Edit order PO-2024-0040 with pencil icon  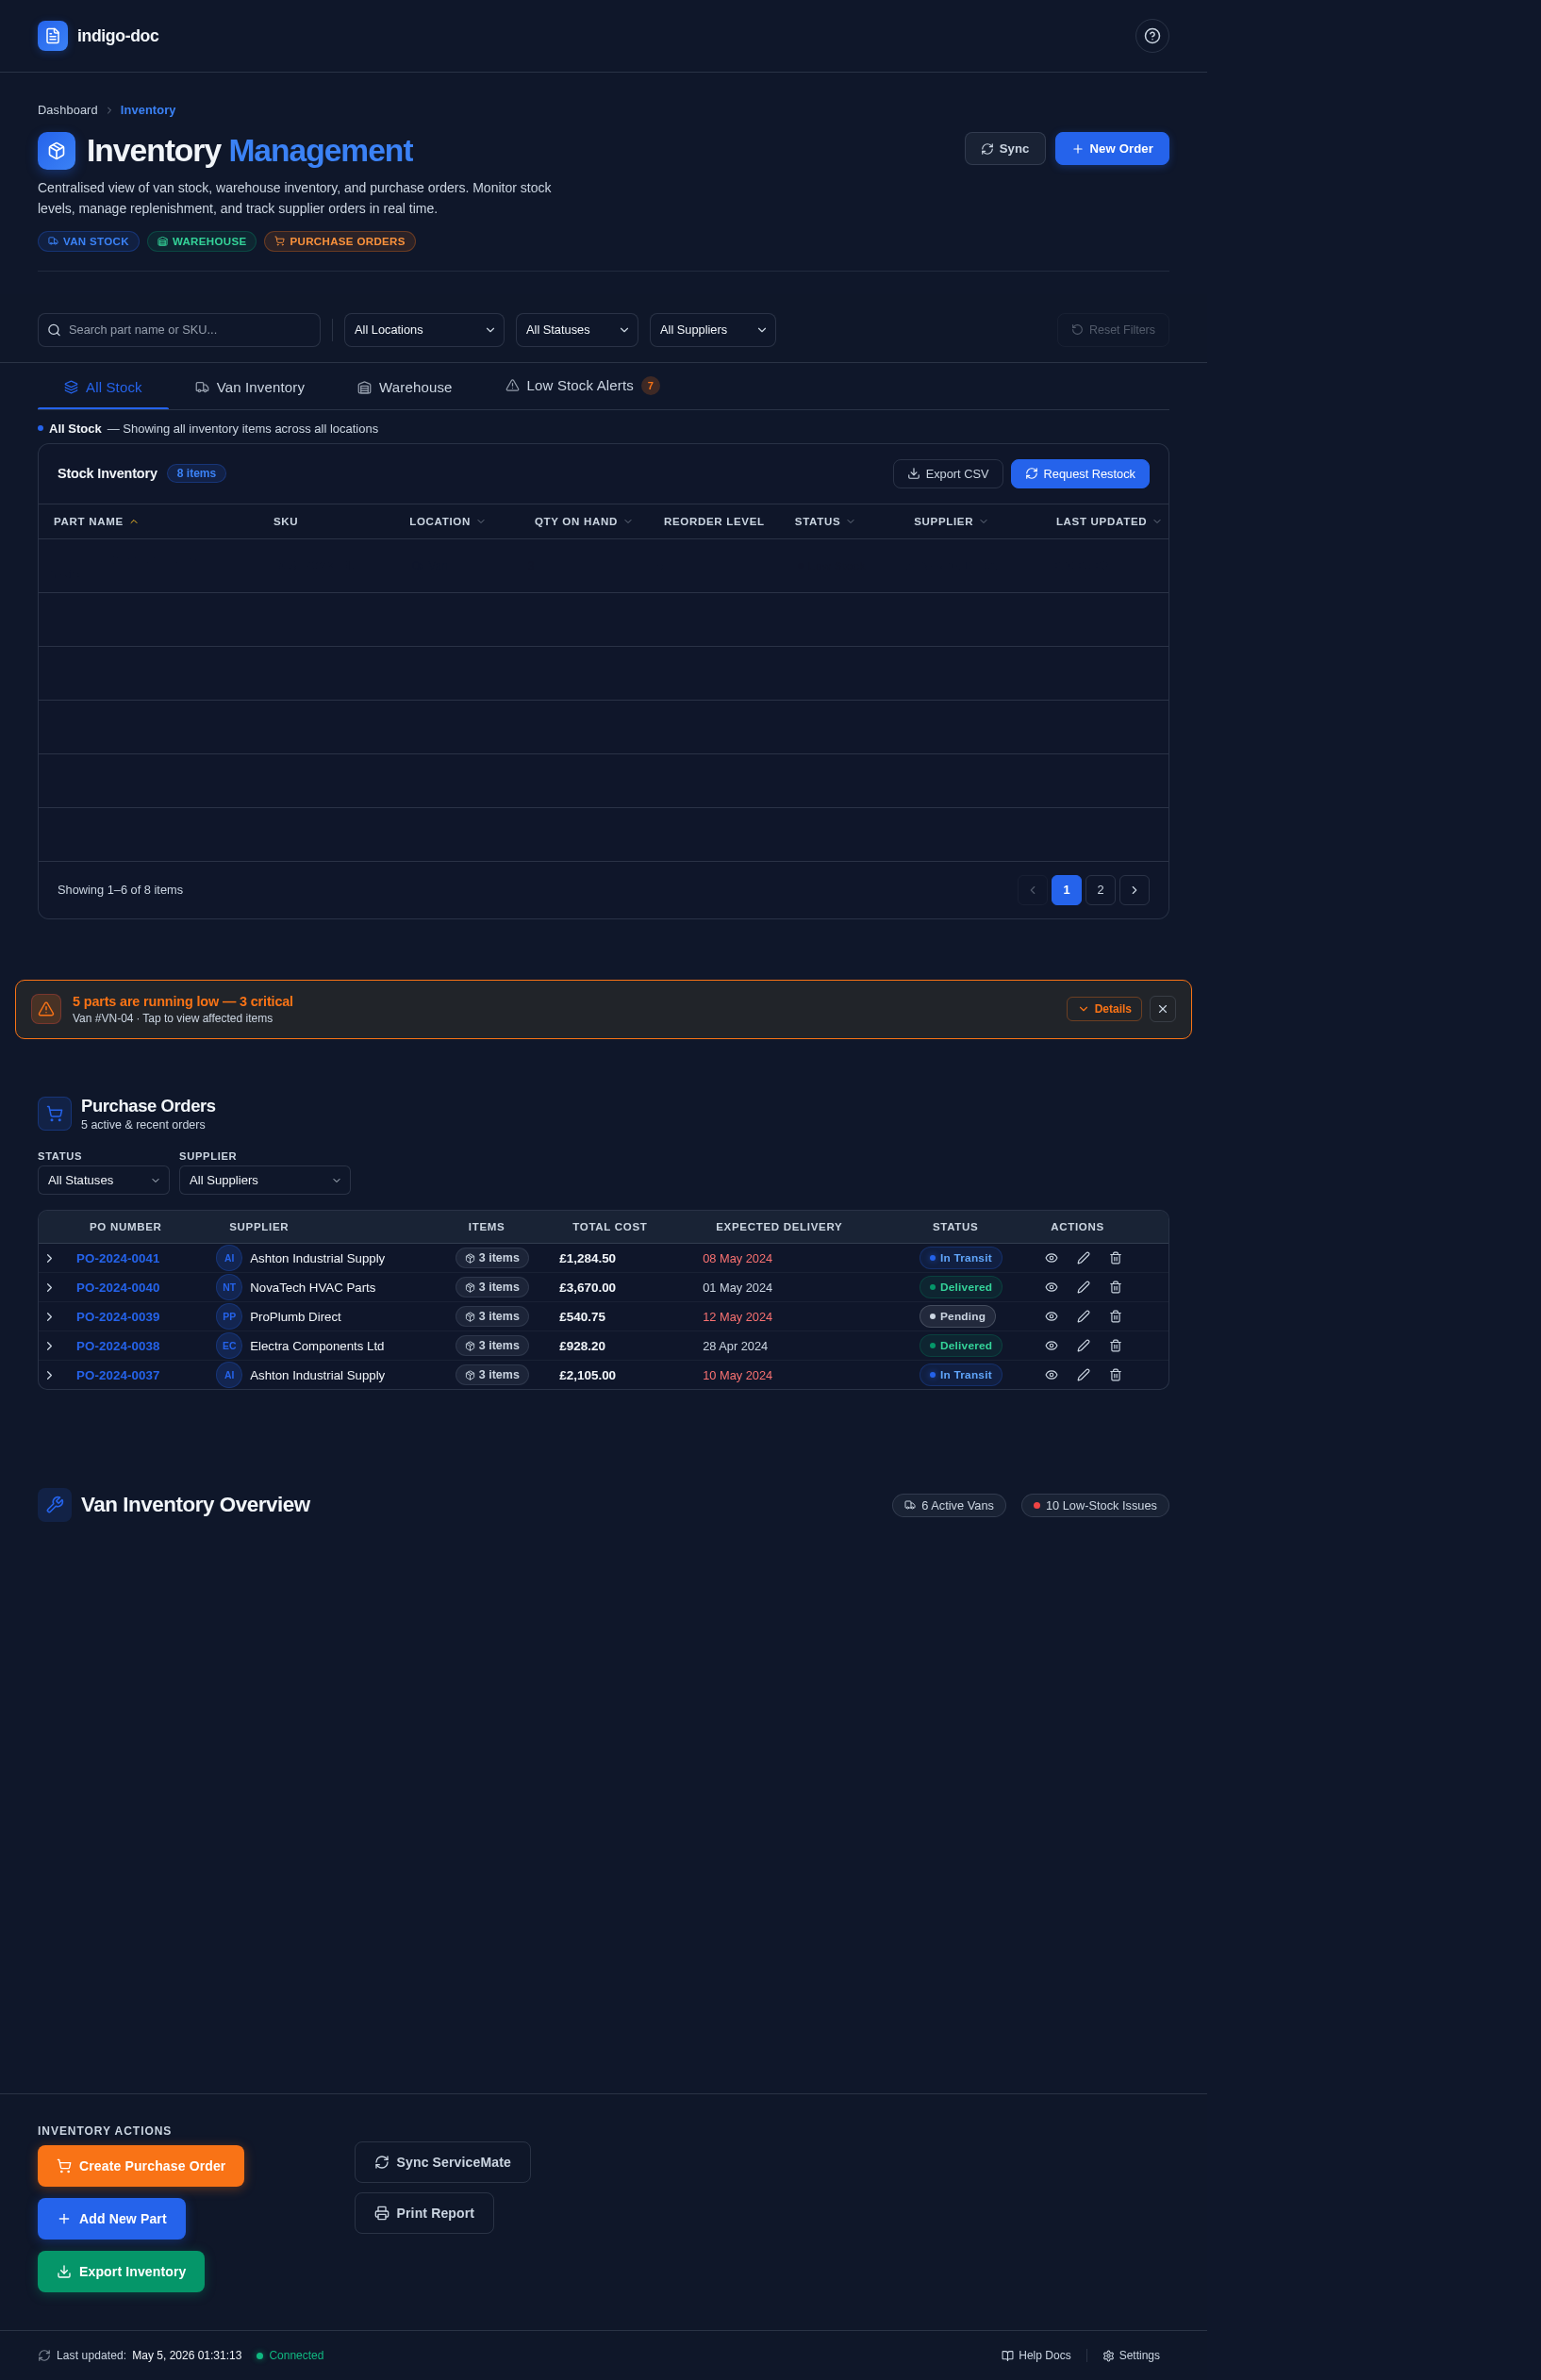[1083, 1287]
